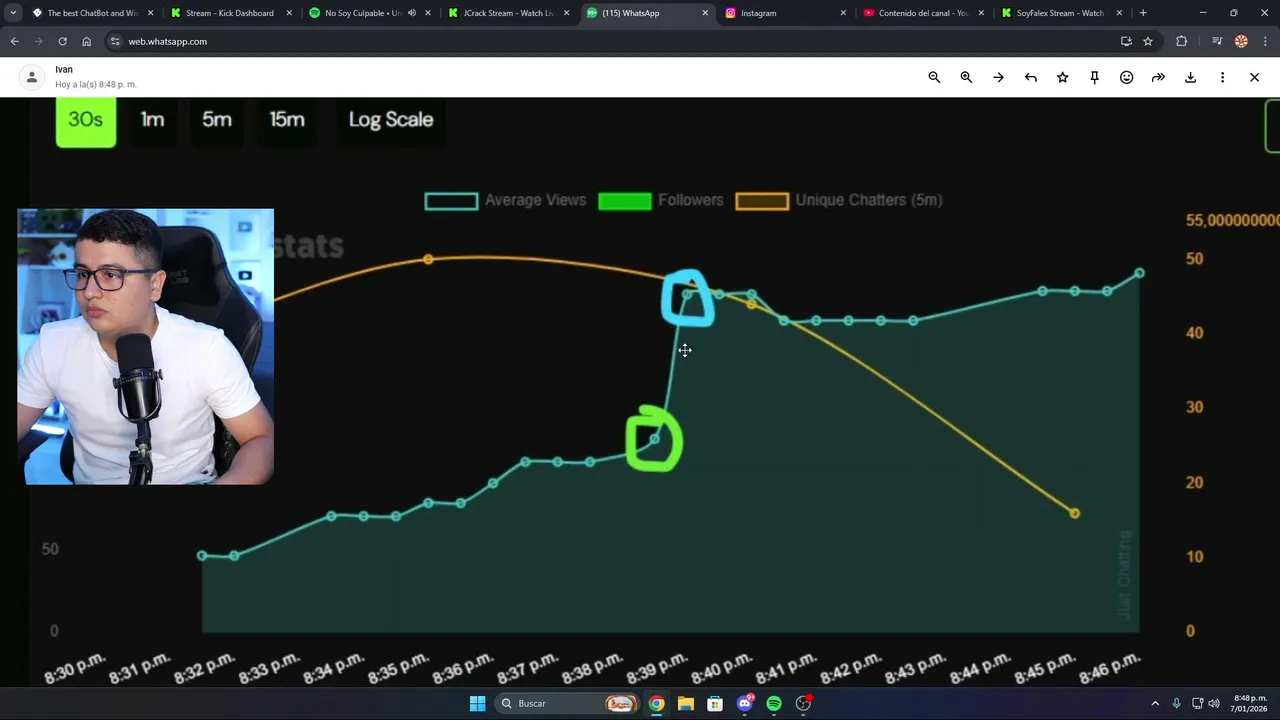Reload the WhatsApp page

[x=62, y=41]
